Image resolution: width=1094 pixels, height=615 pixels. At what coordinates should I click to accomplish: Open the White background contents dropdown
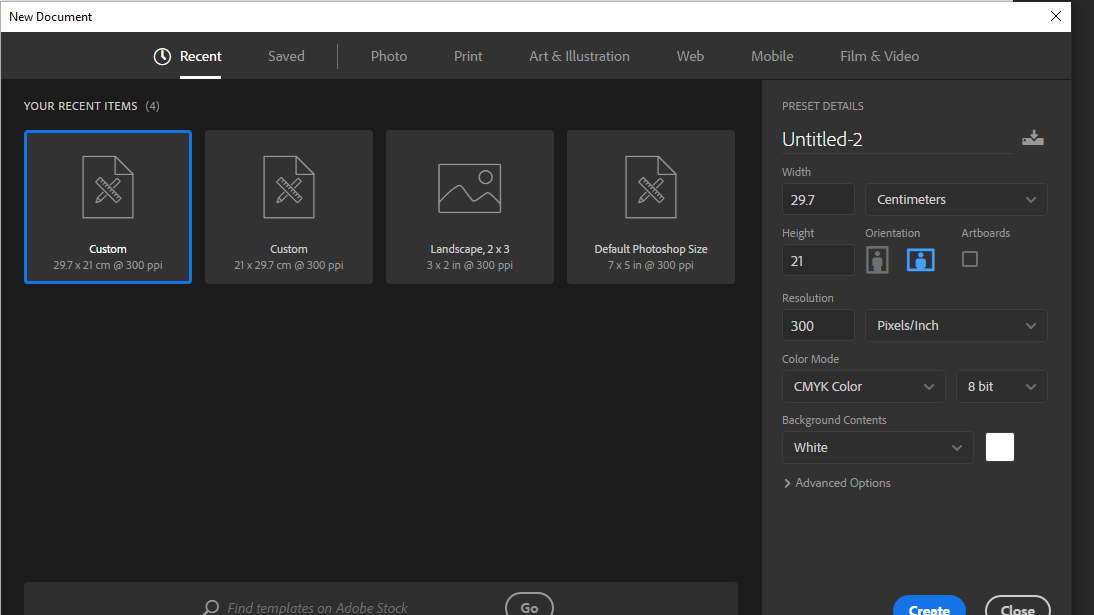click(877, 447)
